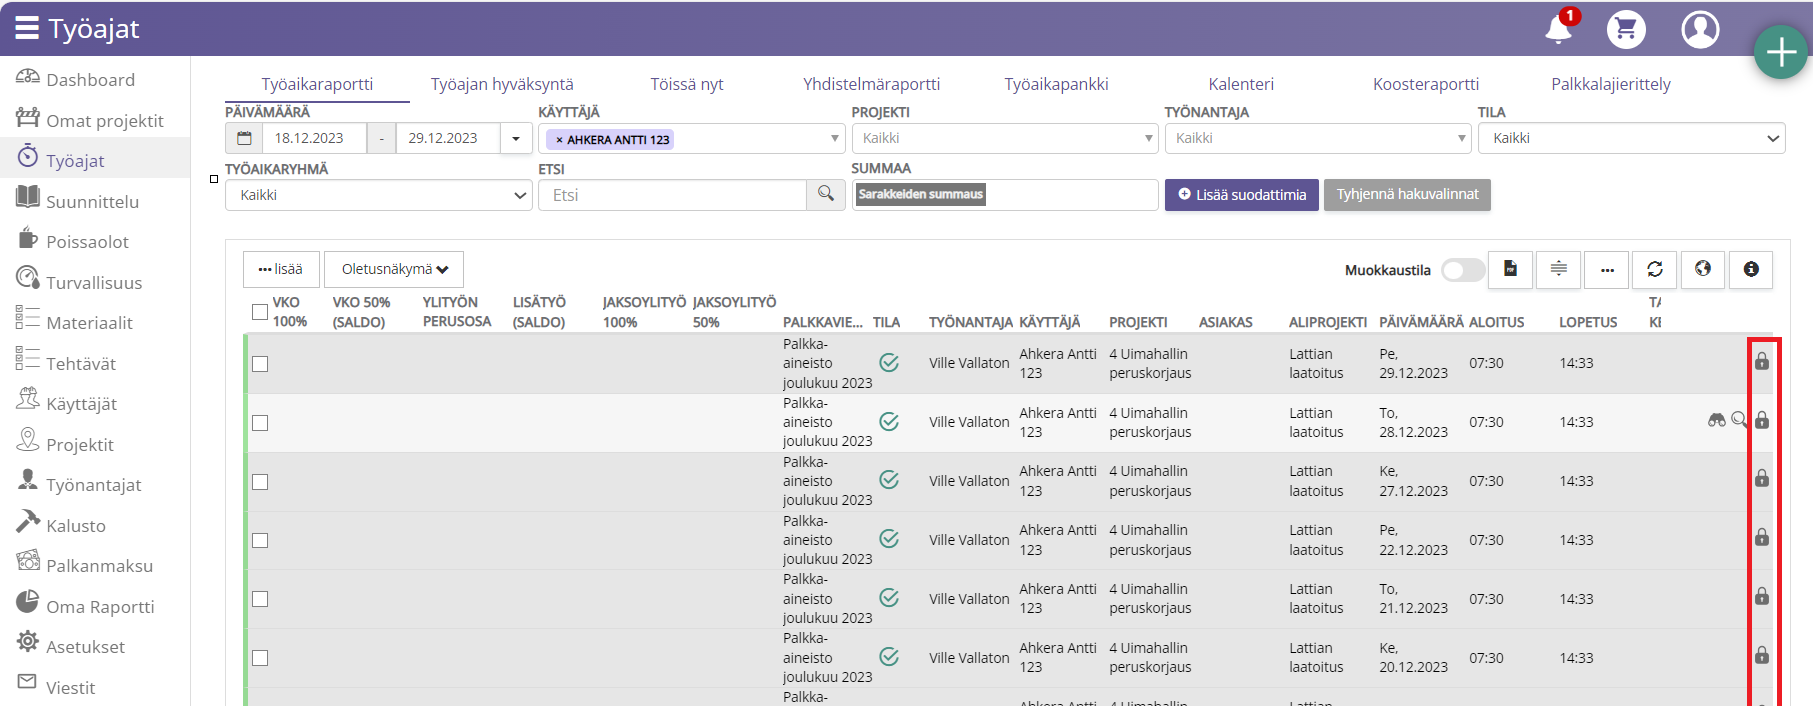Select the checkbox for the 28.12.2023 row

[x=260, y=423]
